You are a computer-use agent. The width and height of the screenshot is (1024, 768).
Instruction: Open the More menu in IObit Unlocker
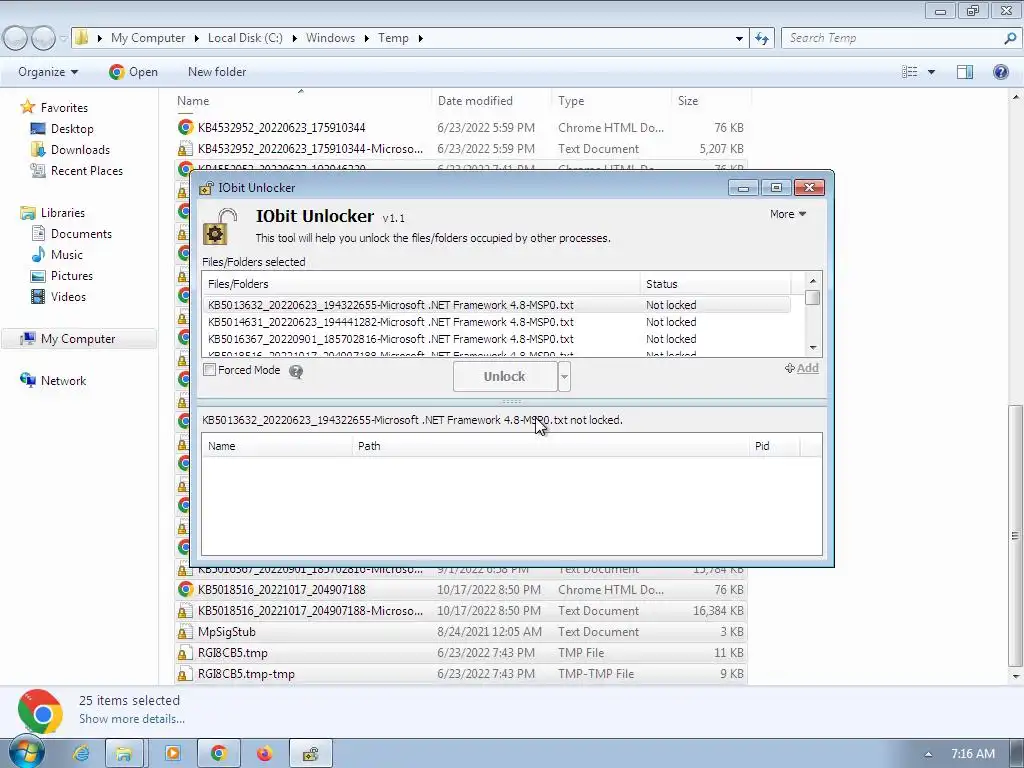tap(788, 214)
